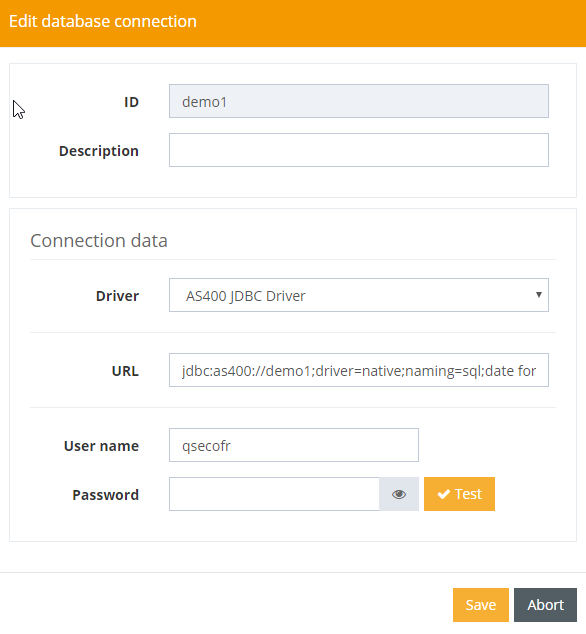The image size is (586, 634).
Task: Click into the URL field
Action: coord(359,370)
